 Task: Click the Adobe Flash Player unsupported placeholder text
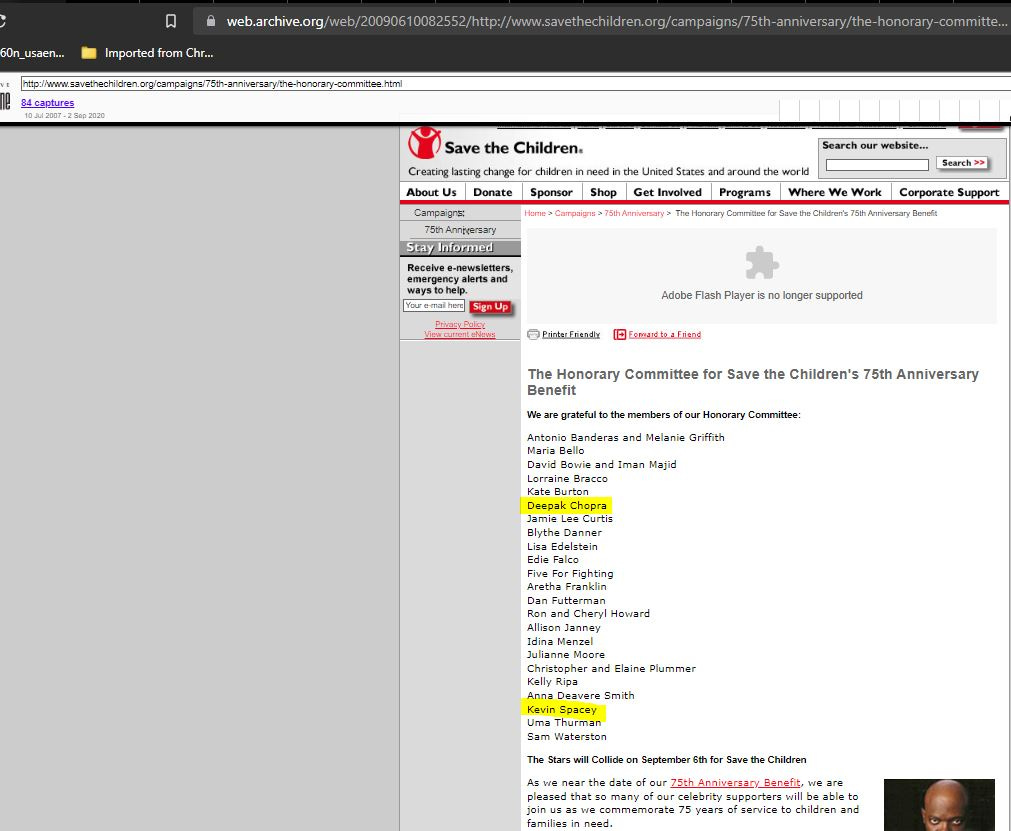coord(761,295)
